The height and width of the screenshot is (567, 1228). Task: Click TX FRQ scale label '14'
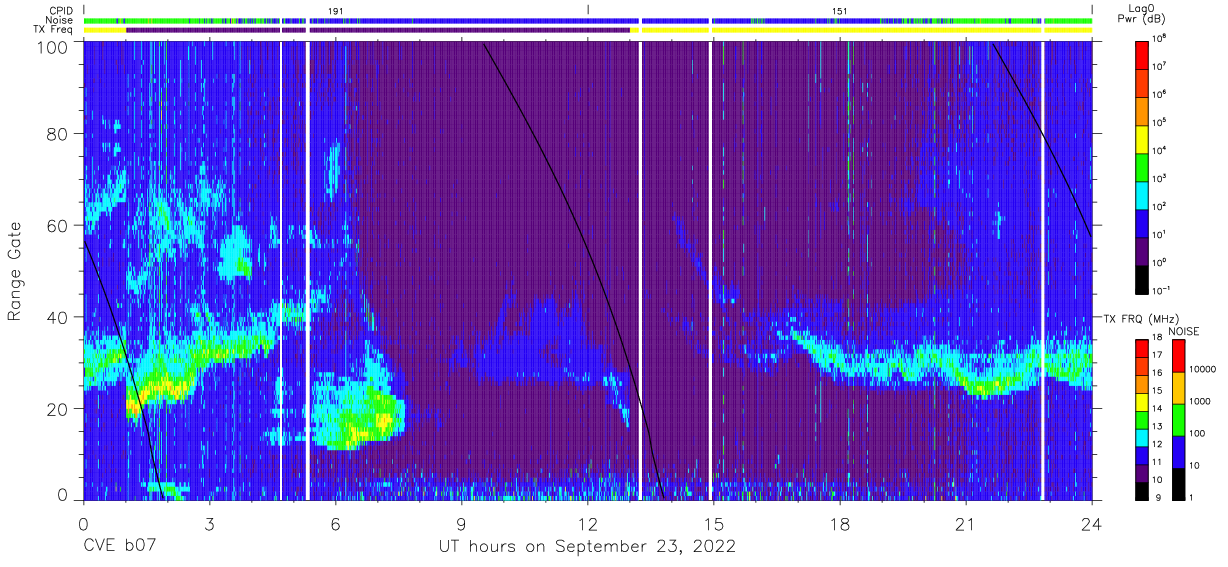point(1157,410)
